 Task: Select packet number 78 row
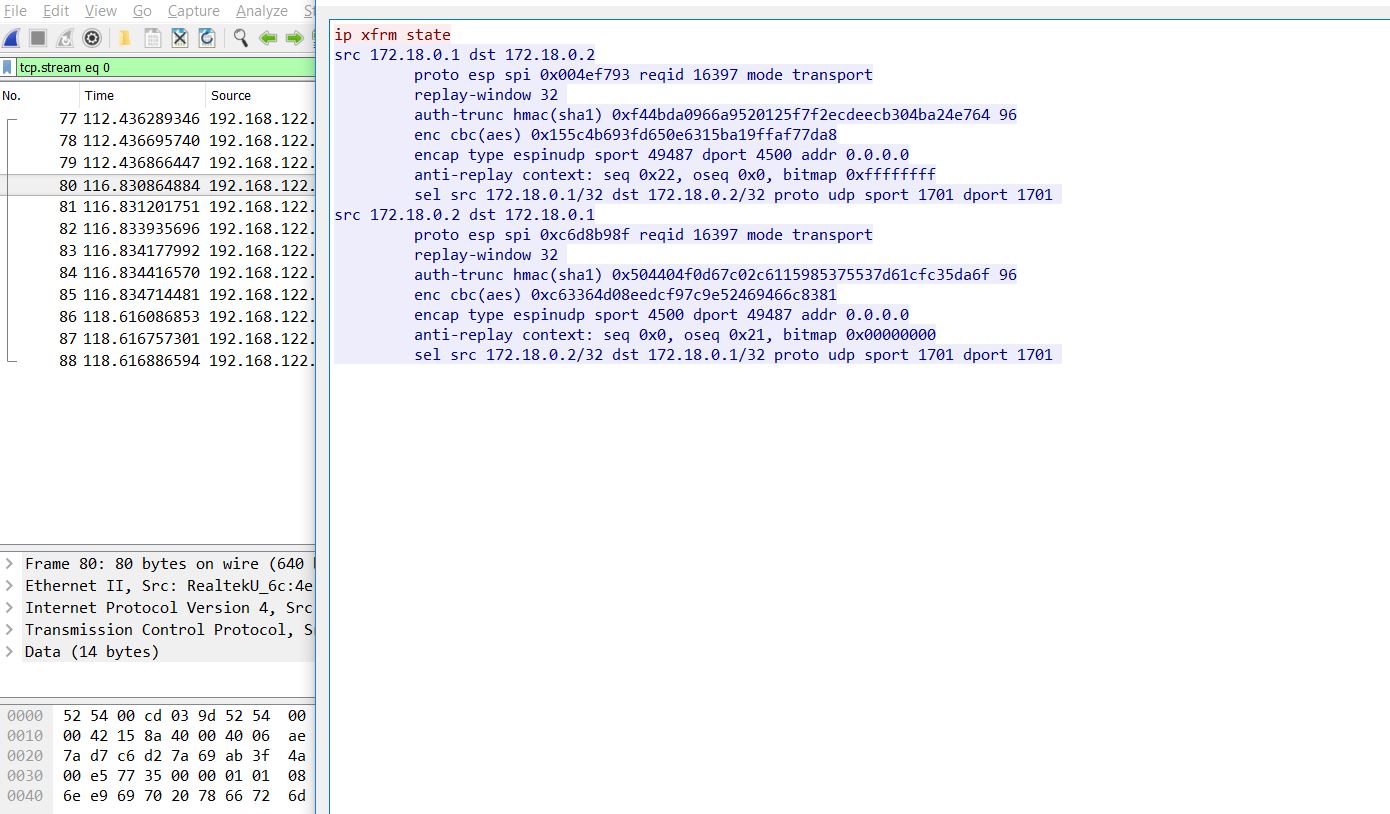coord(157,141)
